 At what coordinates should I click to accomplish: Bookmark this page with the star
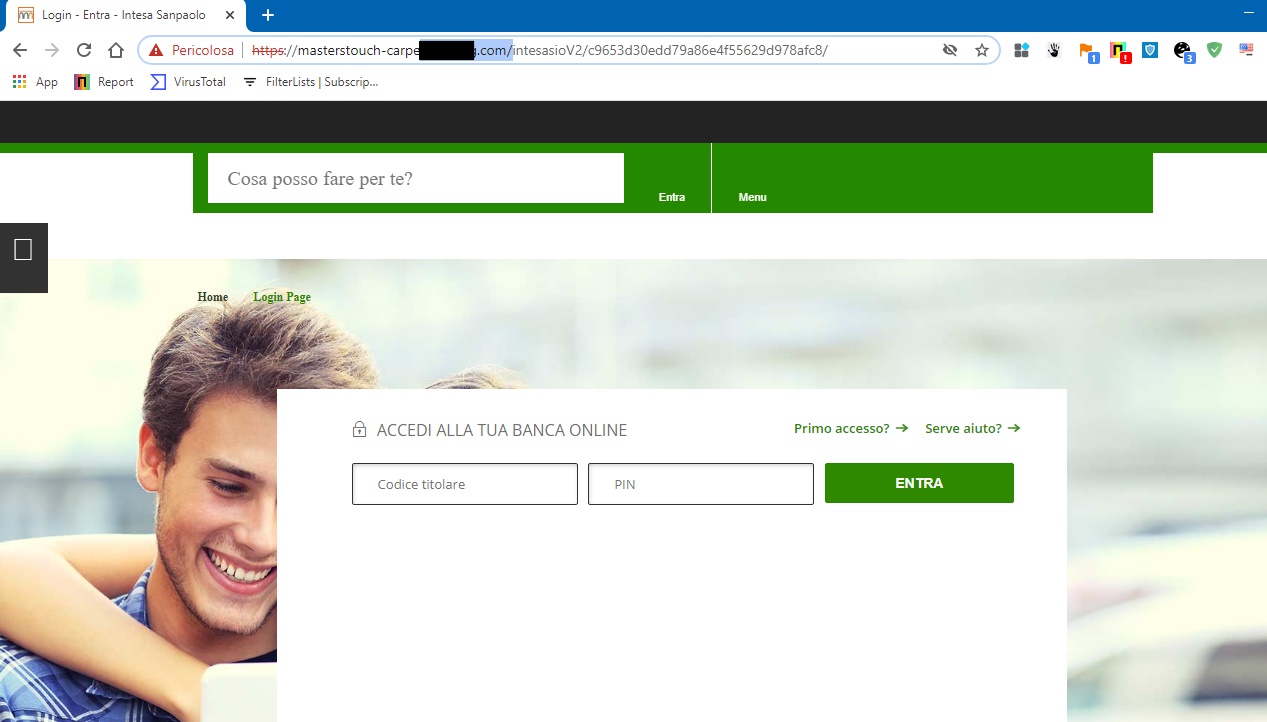tap(982, 50)
